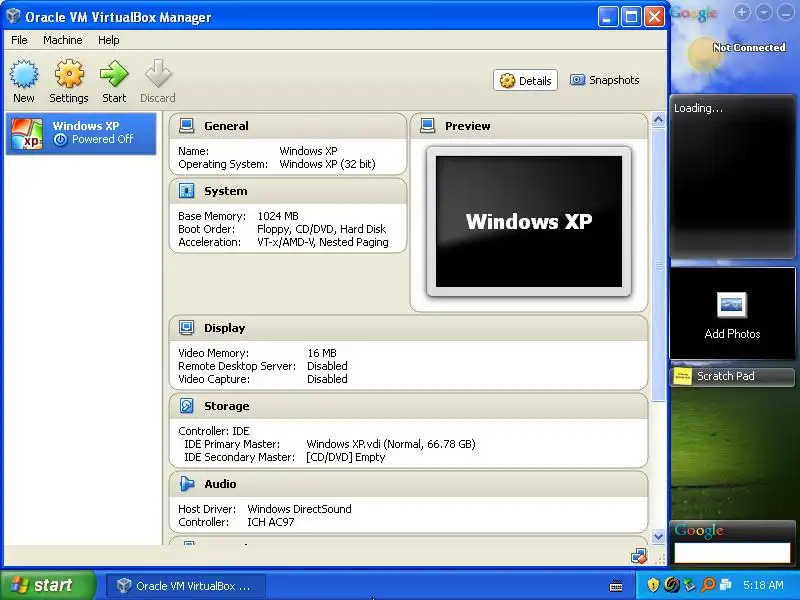Open Settings from the toolbar gear icon

69,73
